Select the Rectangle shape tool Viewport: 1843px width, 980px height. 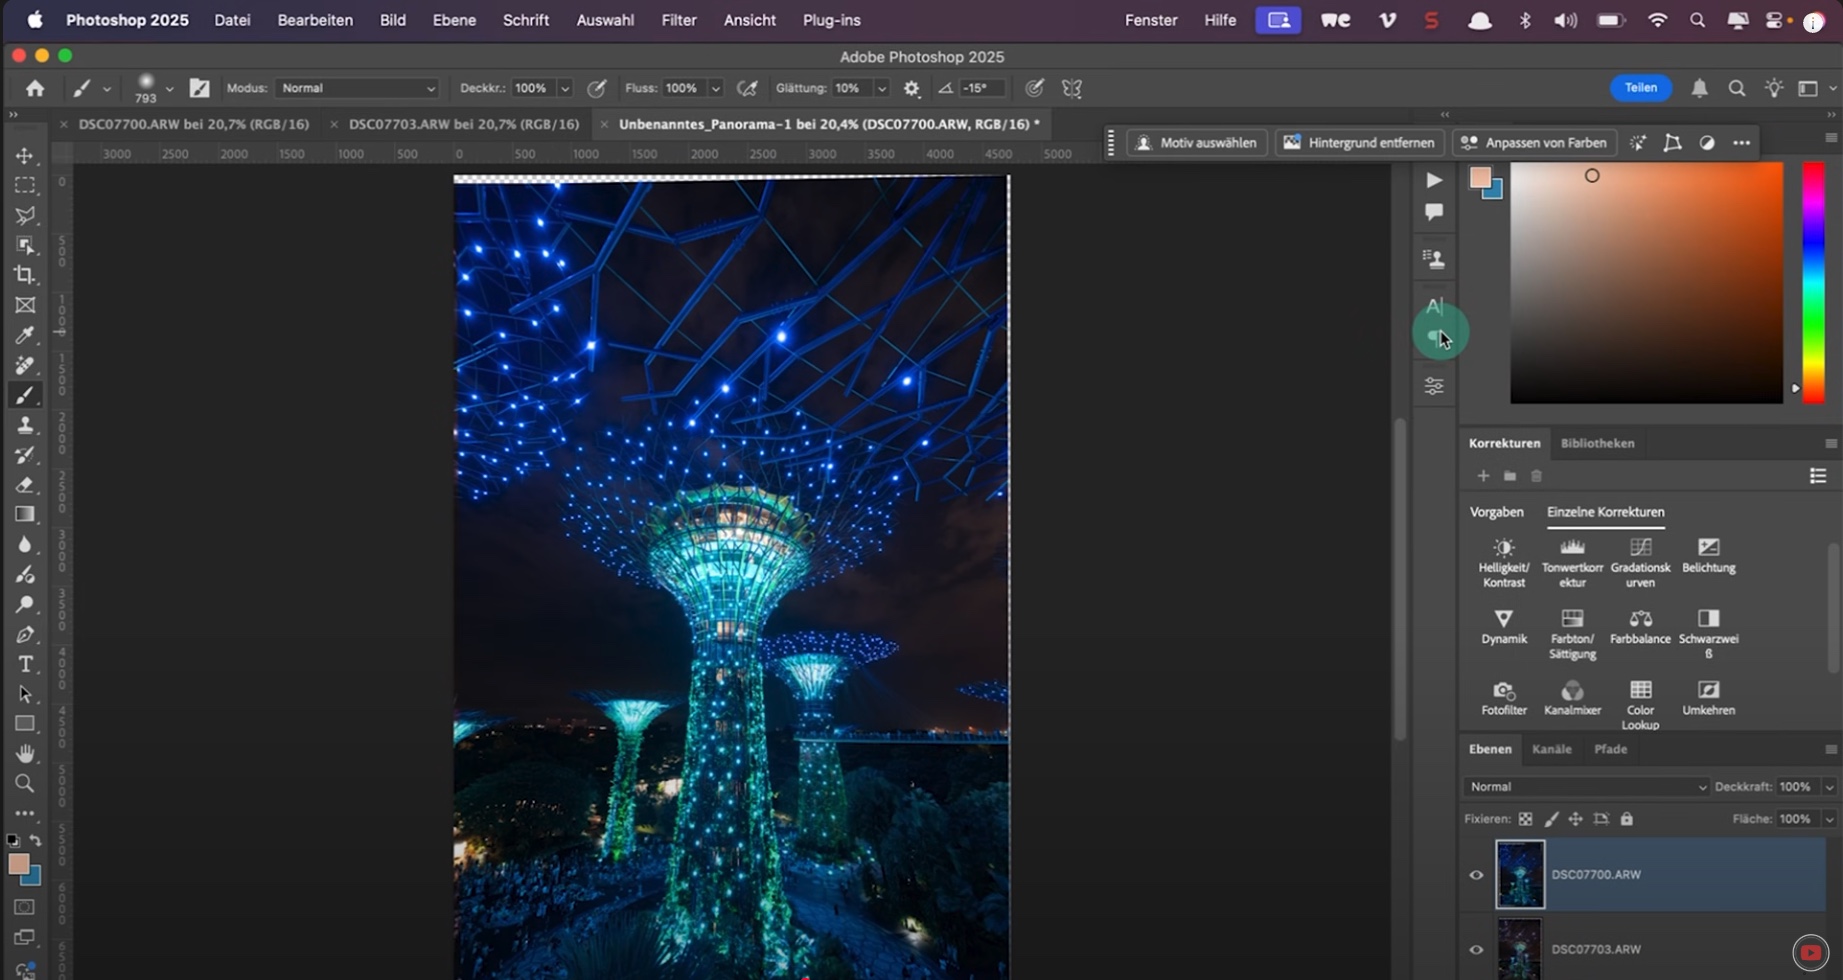tap(25, 723)
